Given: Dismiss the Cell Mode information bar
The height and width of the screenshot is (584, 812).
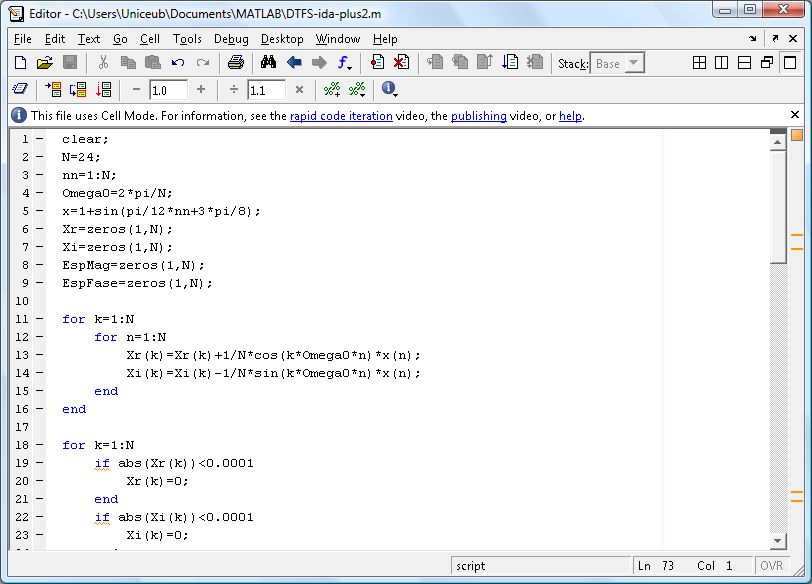Looking at the screenshot, I should click(795, 114).
